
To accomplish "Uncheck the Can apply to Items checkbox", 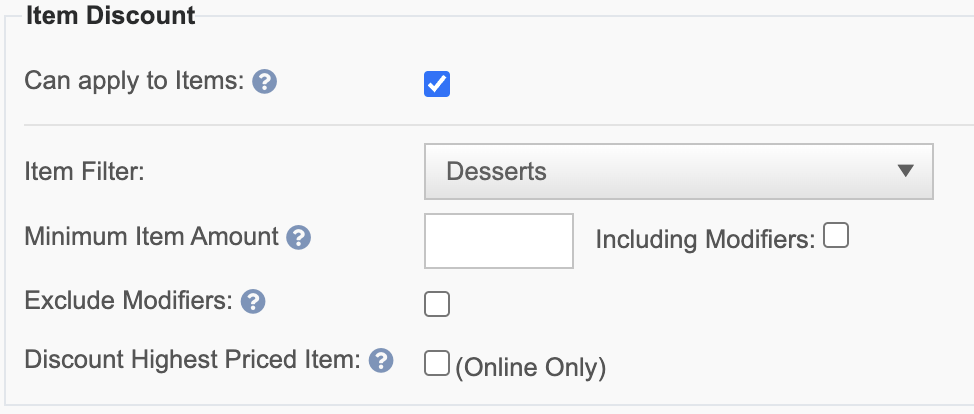I will (x=437, y=84).
